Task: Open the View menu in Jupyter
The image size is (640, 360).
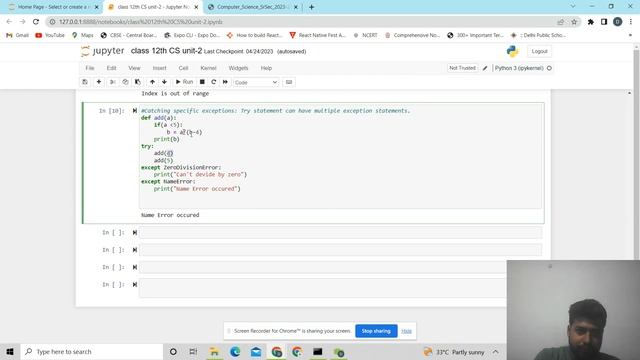Action: tap(134, 68)
